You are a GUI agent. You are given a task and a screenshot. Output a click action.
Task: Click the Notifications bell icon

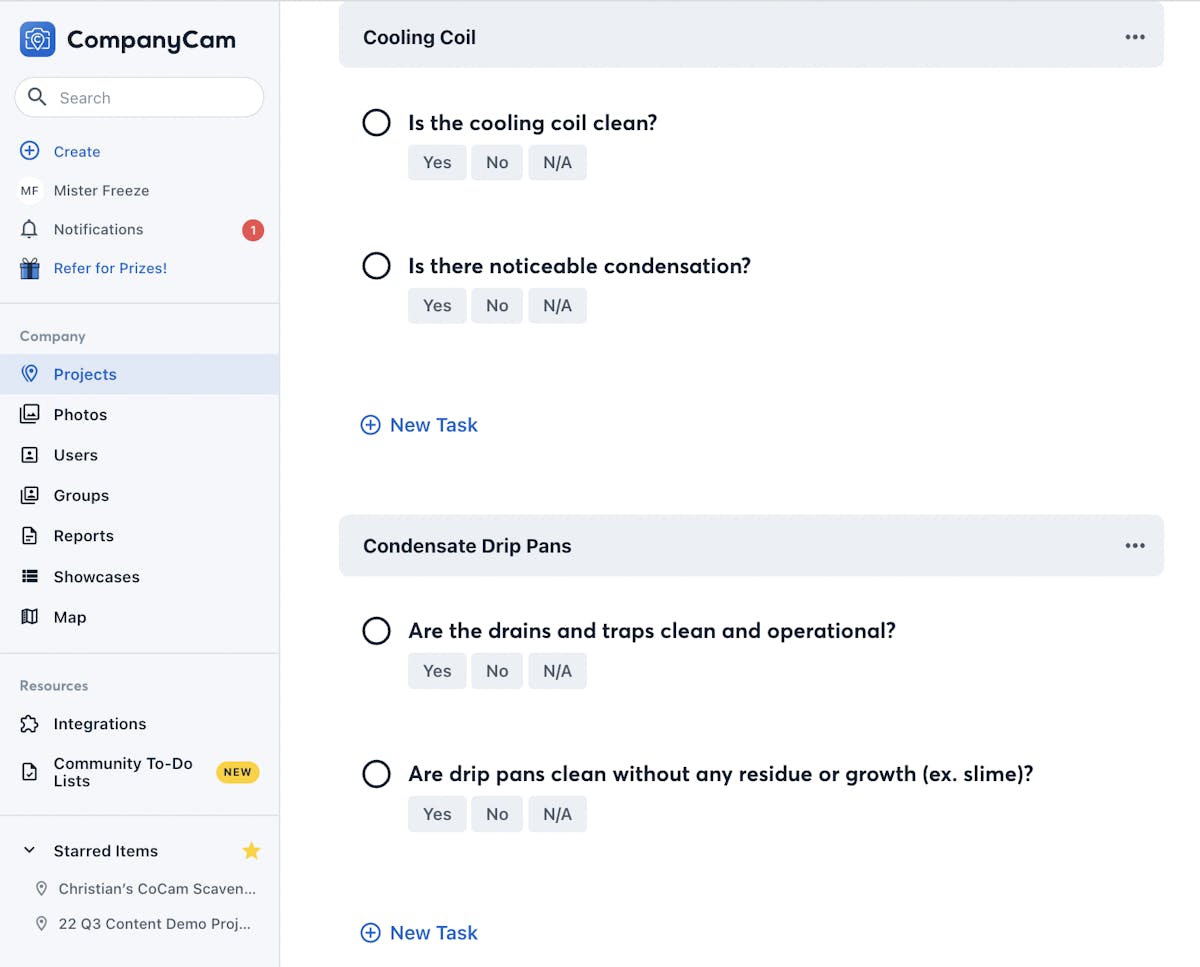click(x=30, y=229)
